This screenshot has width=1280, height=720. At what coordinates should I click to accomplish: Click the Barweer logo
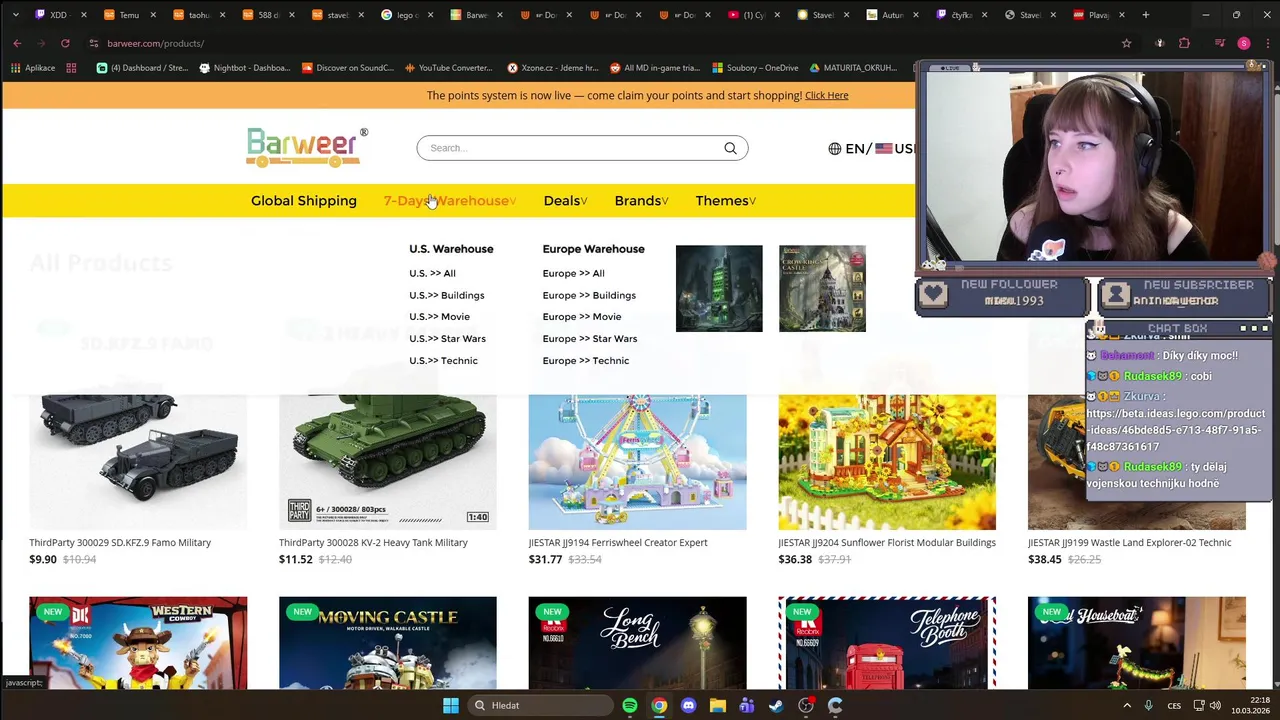[x=307, y=147]
